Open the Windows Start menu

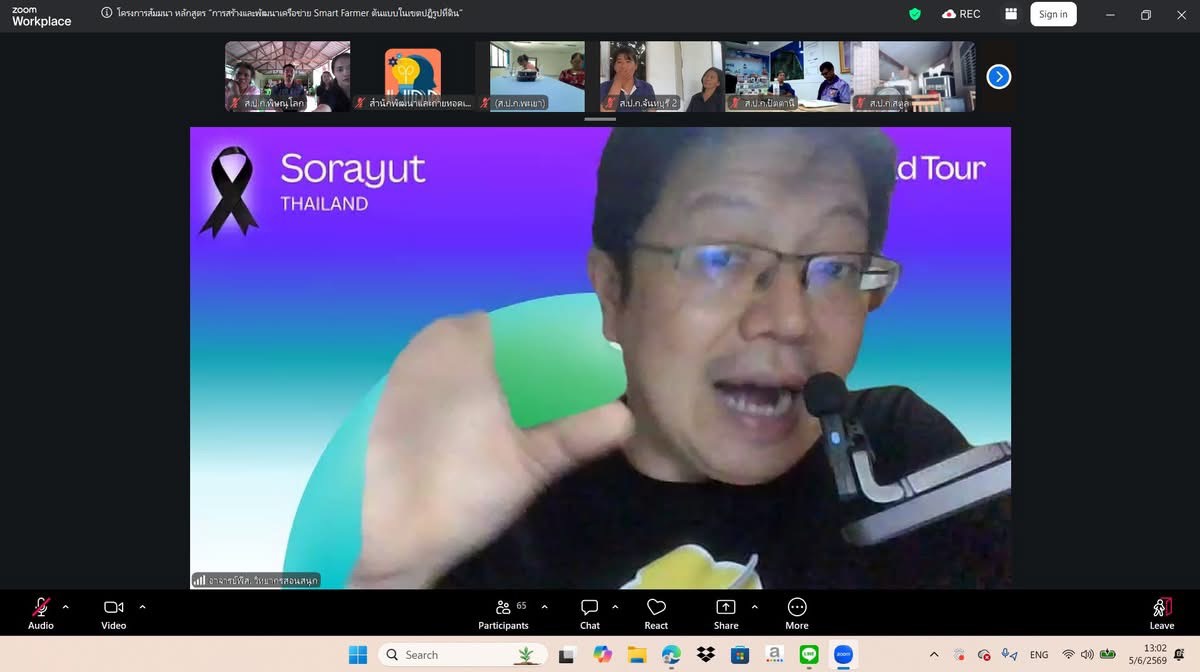(357, 655)
